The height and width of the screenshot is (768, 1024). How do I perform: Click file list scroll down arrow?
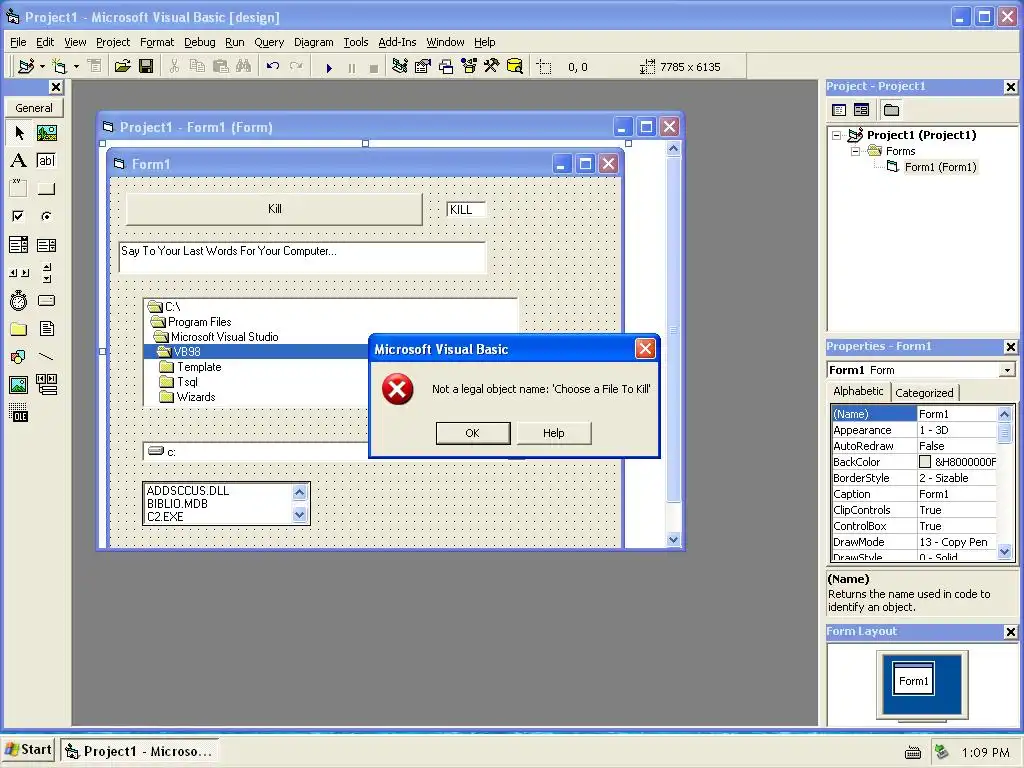pos(300,515)
